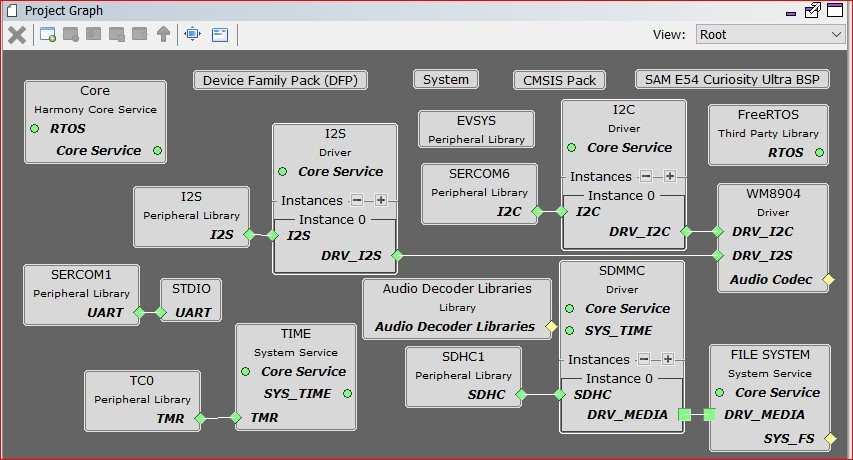
Task: Click the SDHC diamond on SDMMC Instance 0
Action: [x=560, y=395]
